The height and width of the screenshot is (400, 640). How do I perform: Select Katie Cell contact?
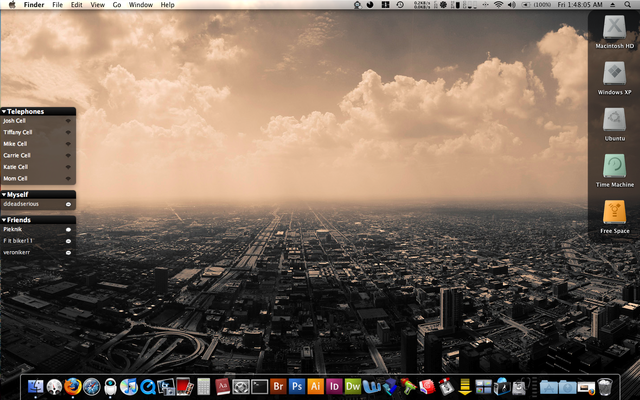point(38,167)
